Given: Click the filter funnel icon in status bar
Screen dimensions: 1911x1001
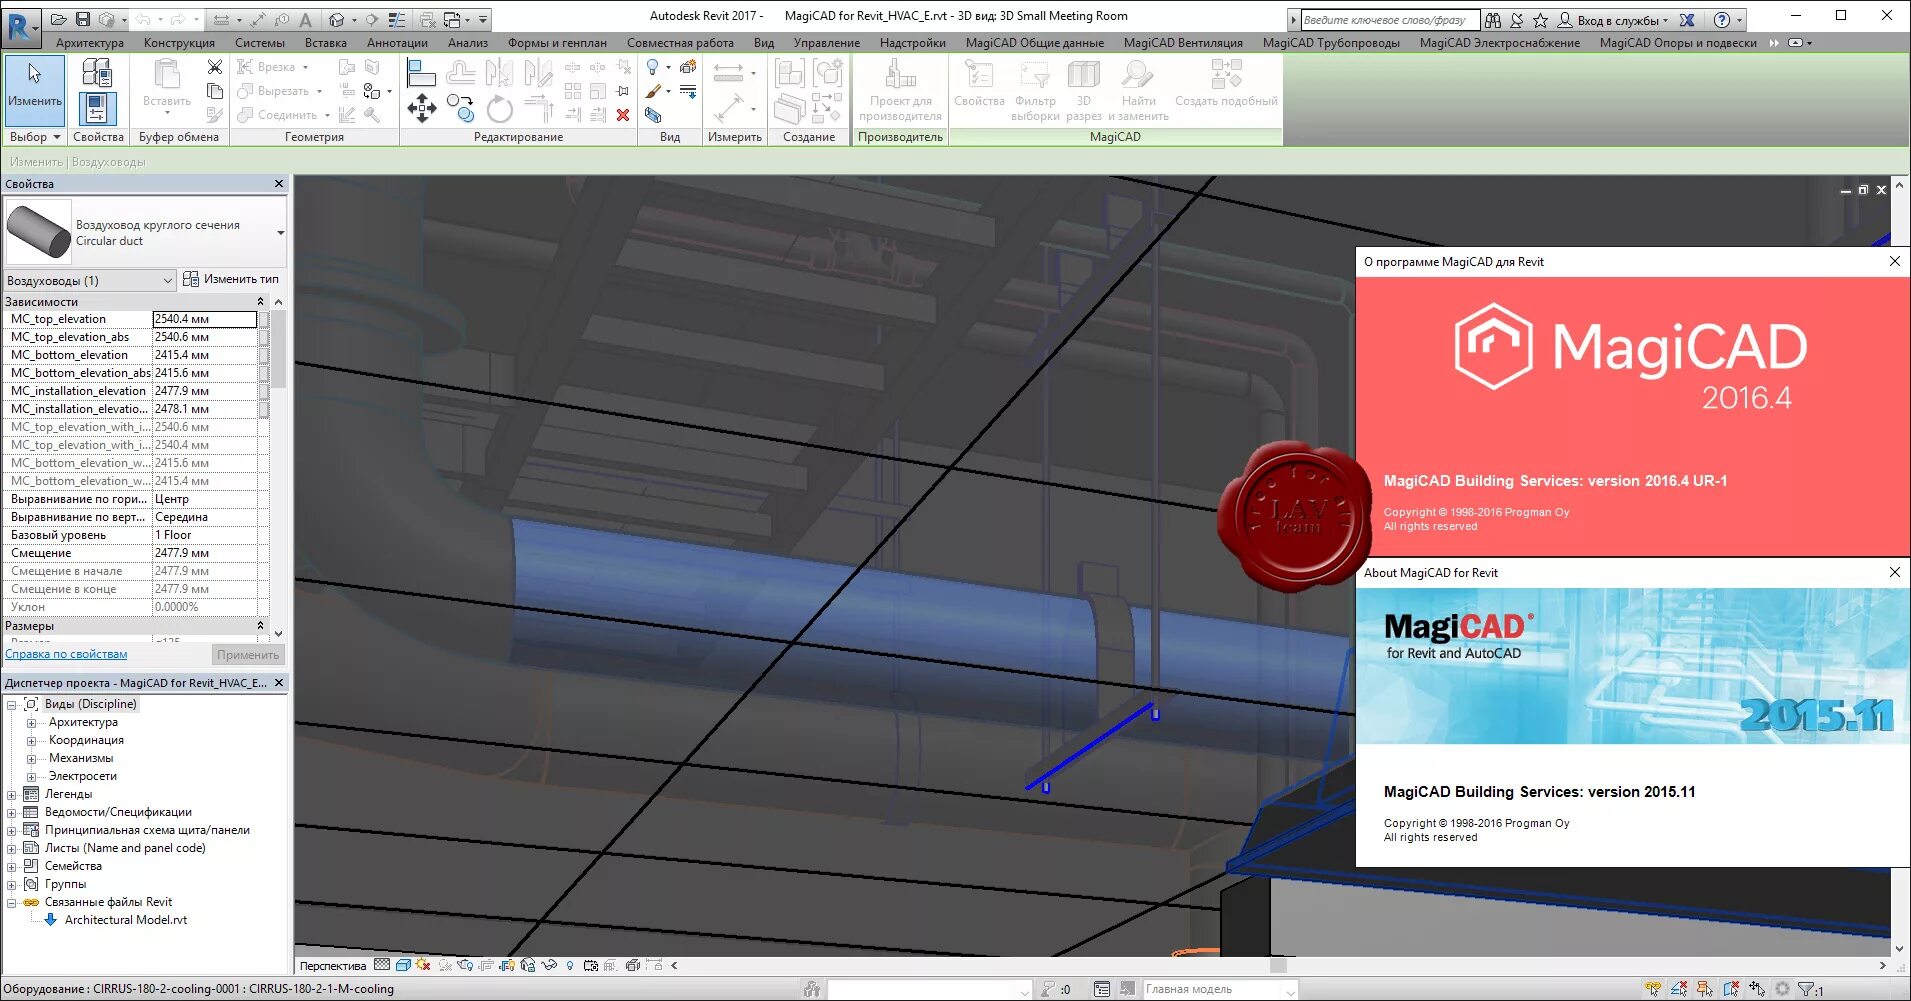Looking at the screenshot, I should point(1806,989).
